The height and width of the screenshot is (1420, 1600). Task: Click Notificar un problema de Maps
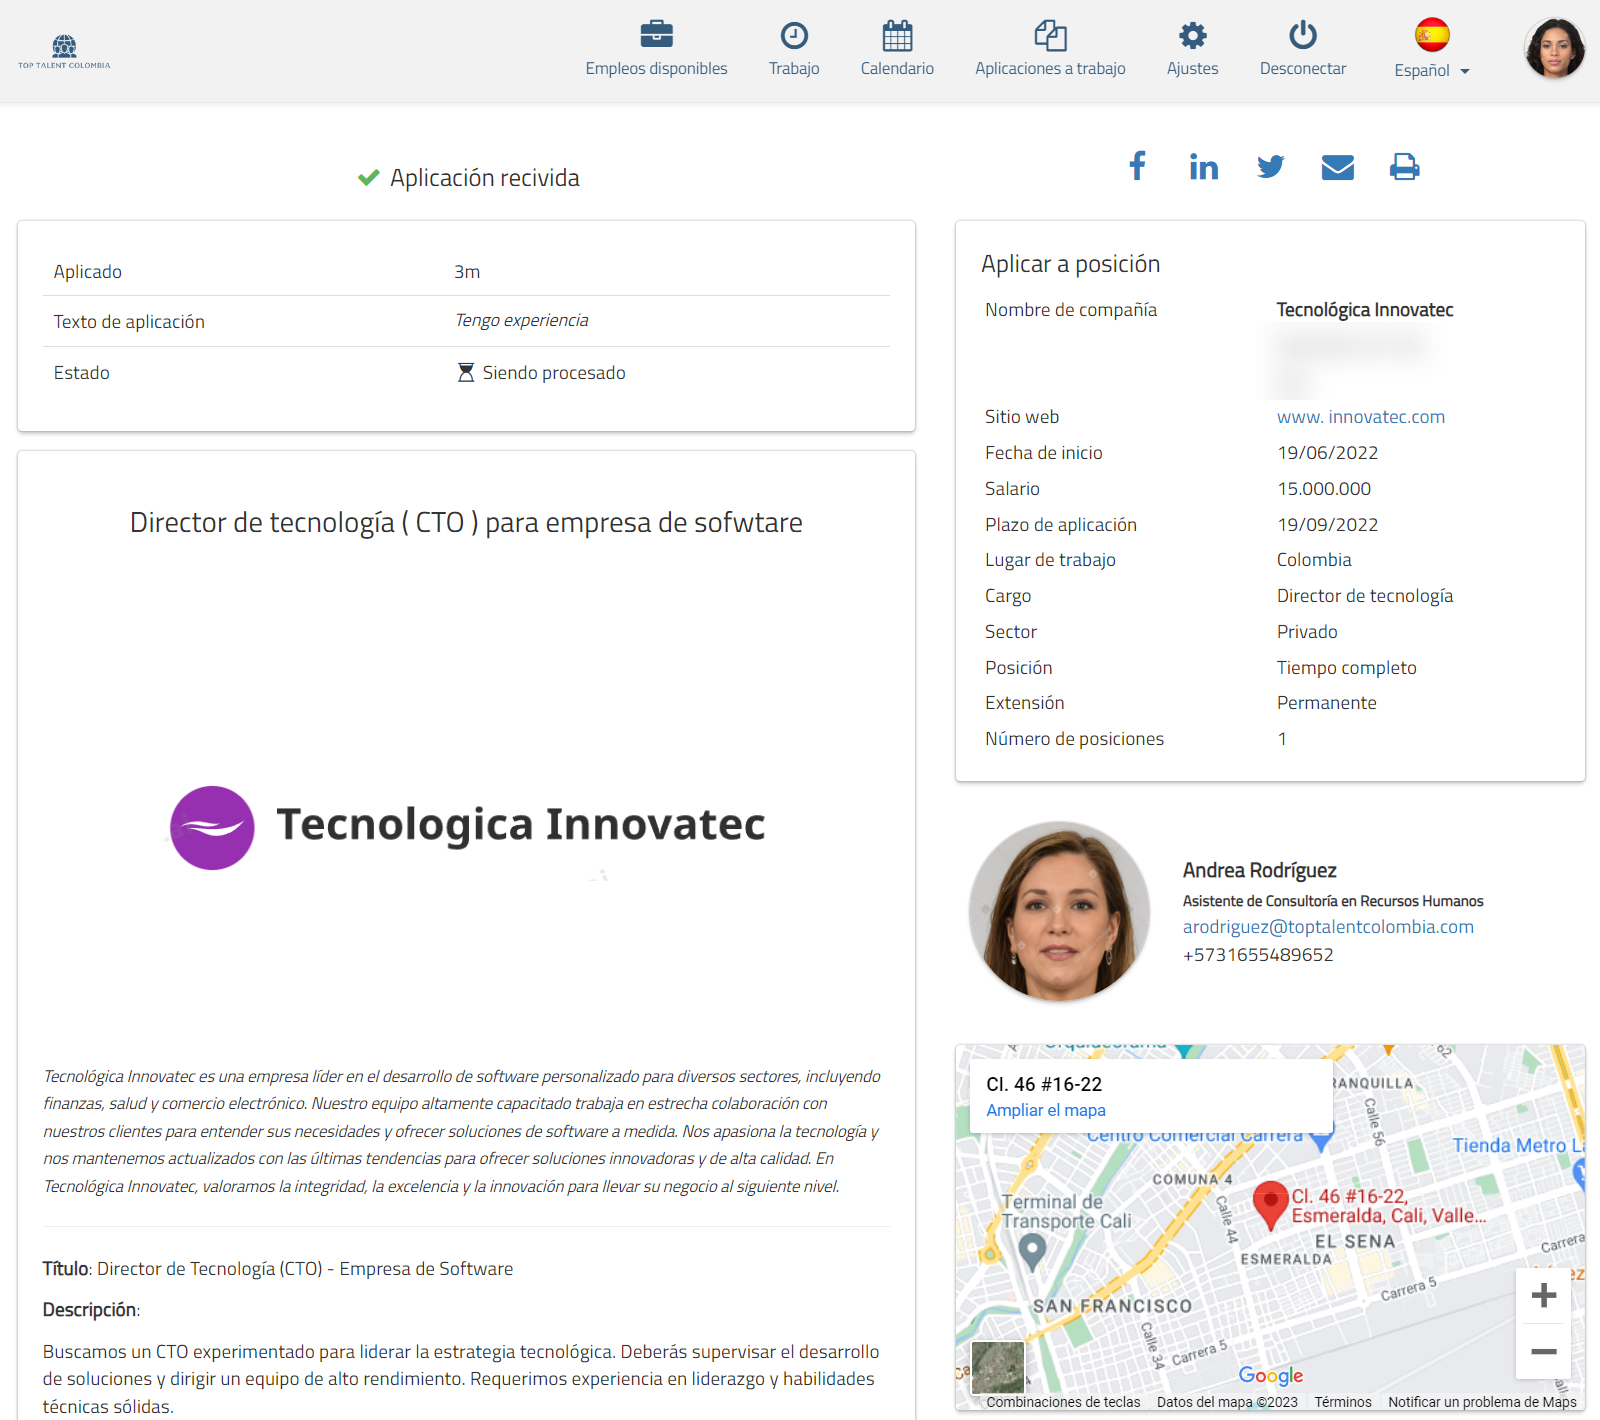(x=1482, y=1402)
